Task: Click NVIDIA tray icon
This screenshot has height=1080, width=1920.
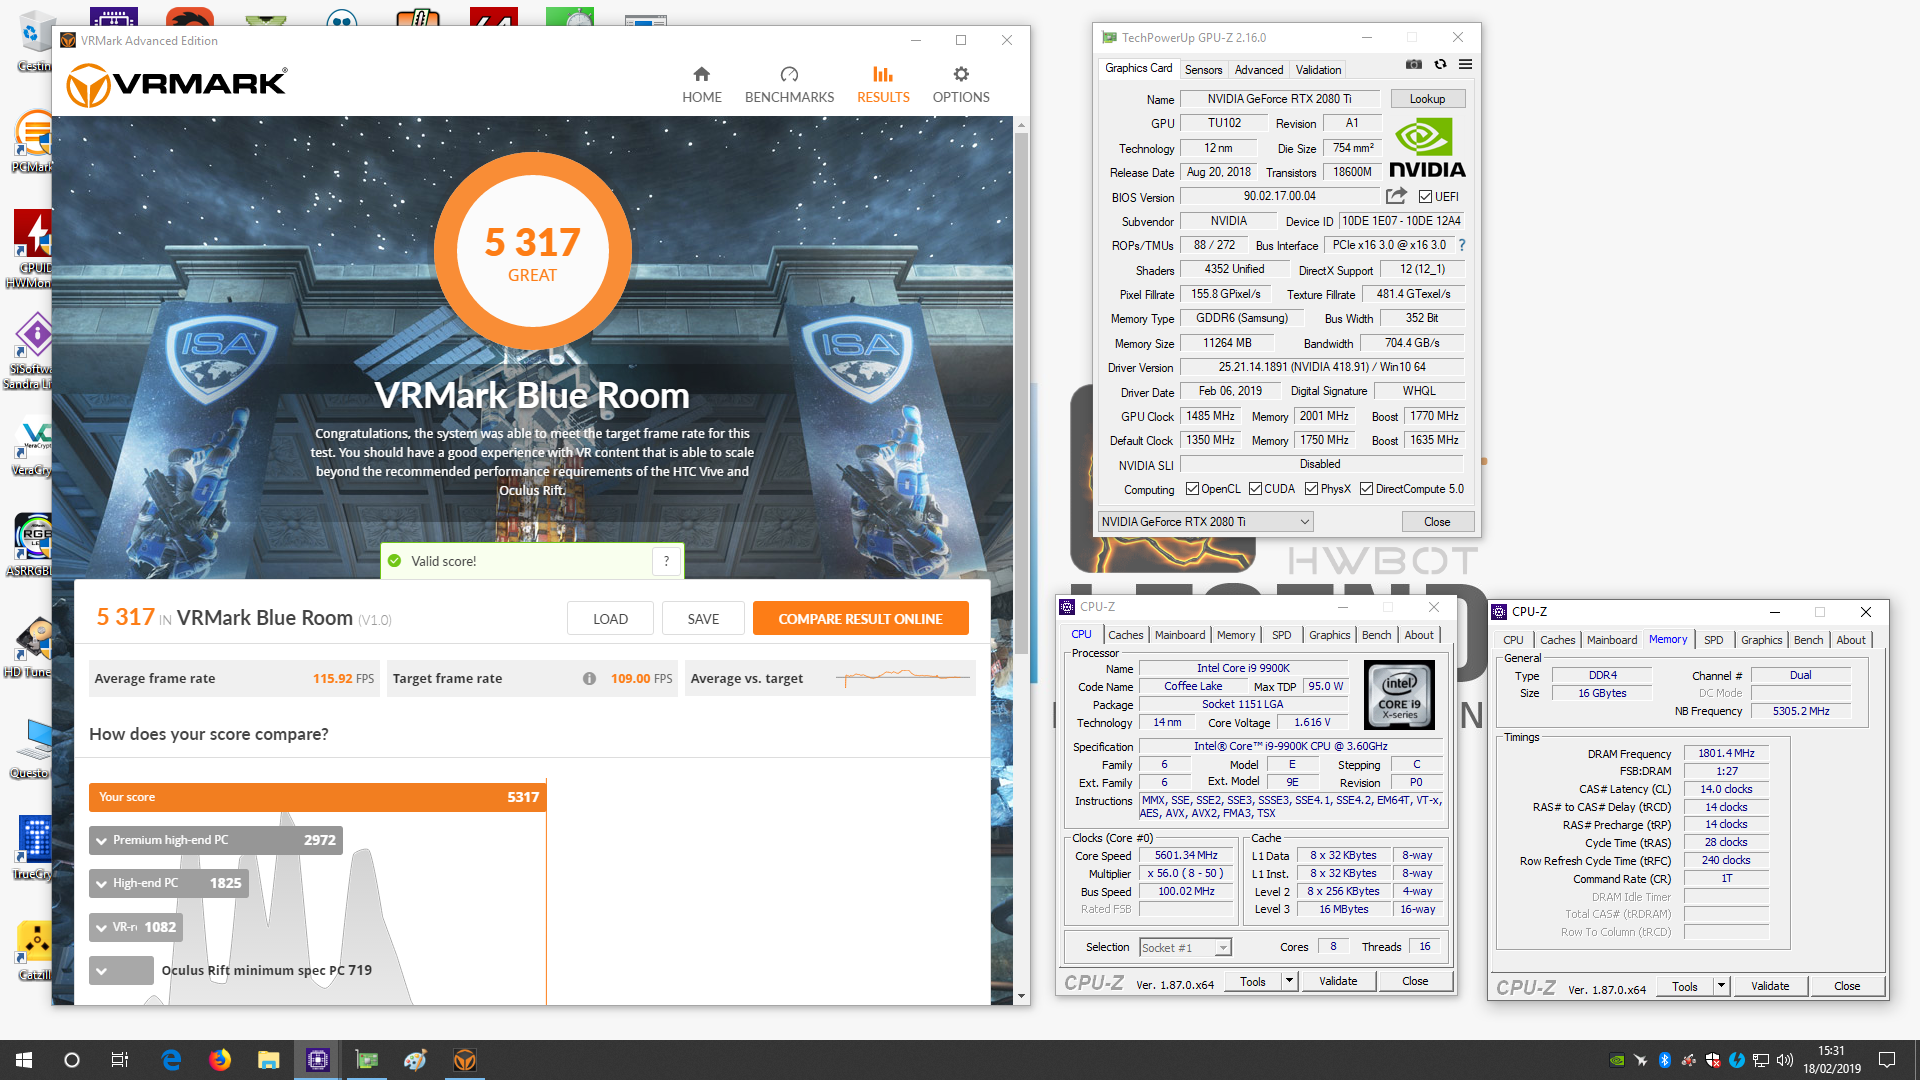Action: click(1617, 1060)
